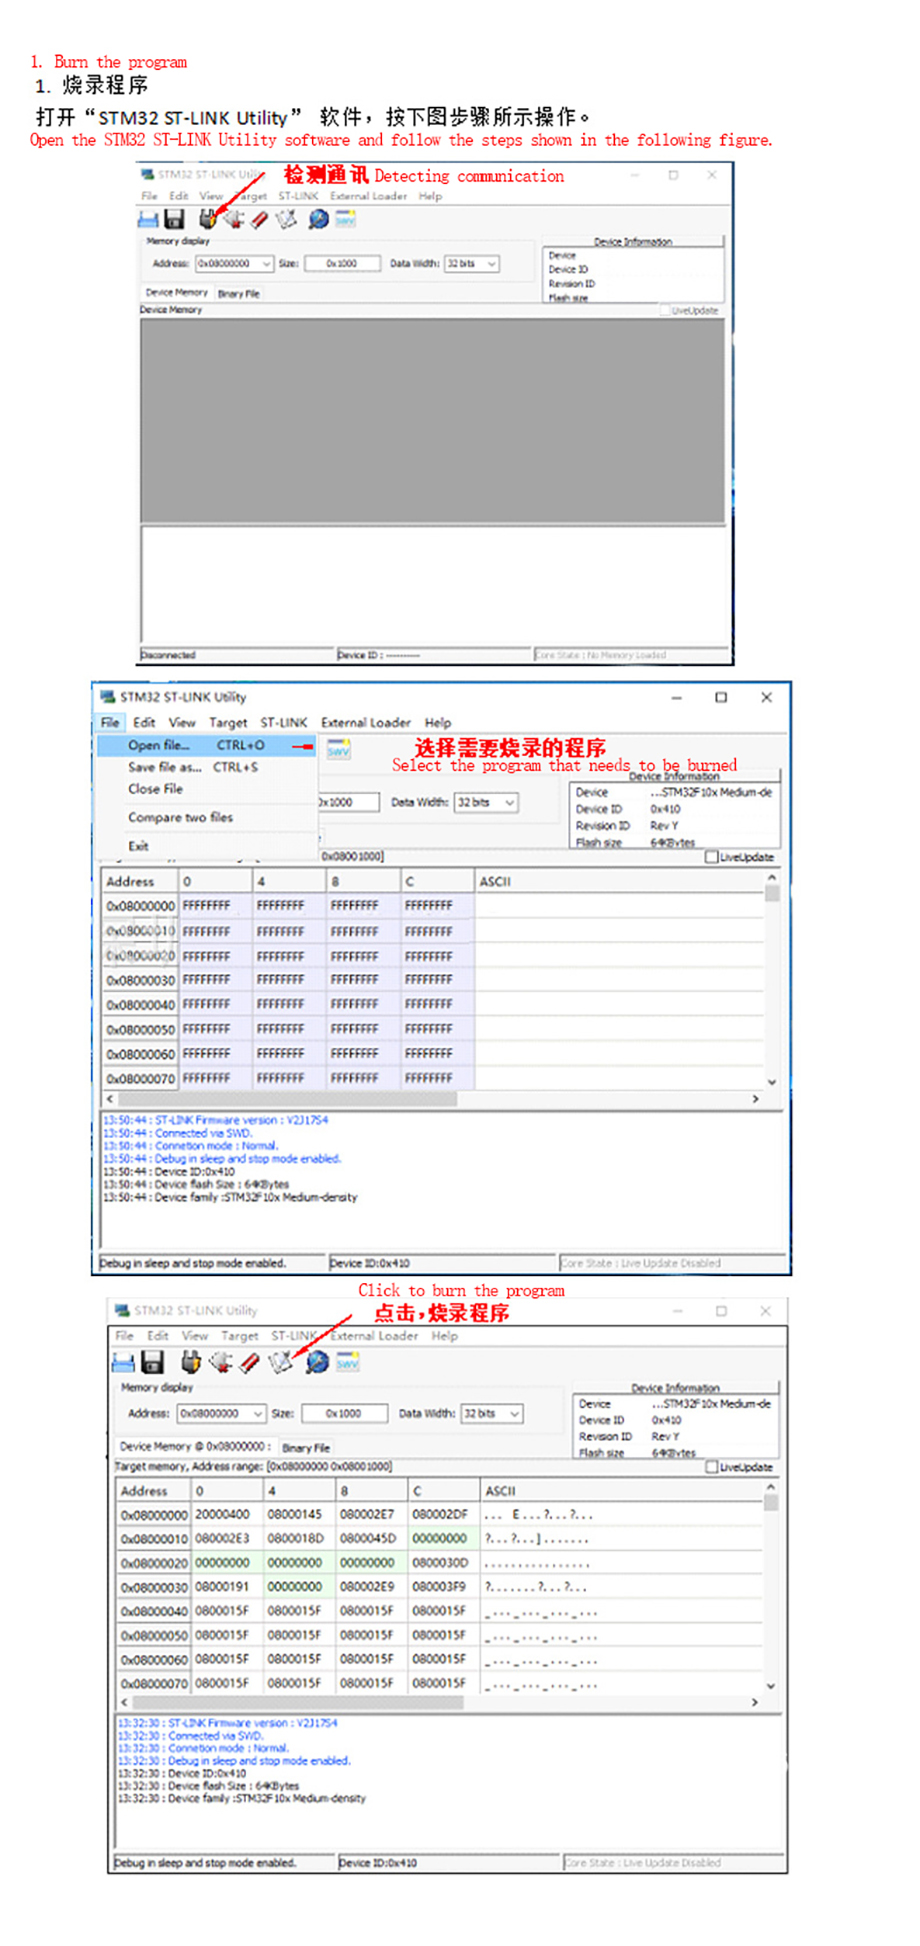Click Full chip erase icon in bottom window
The image size is (920, 1946).
point(250,1362)
